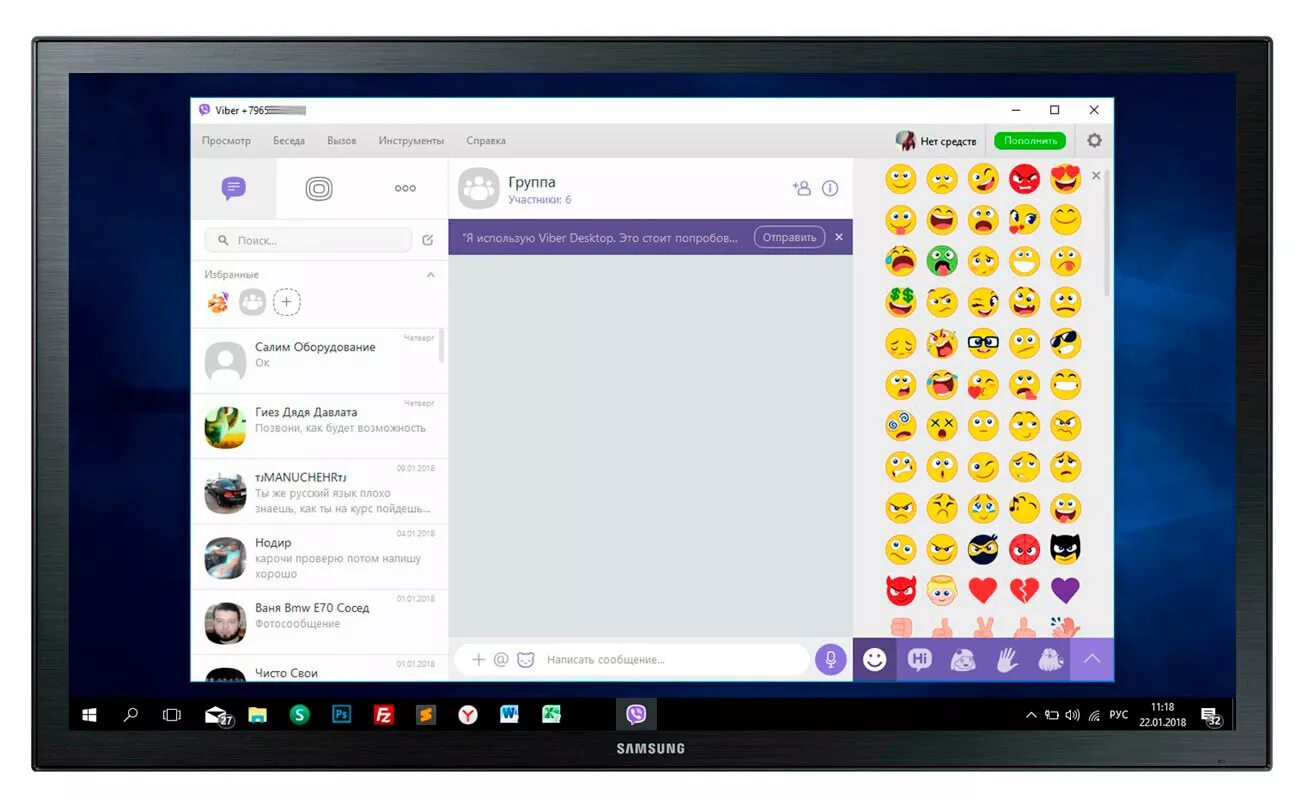This screenshot has height=800, width=1303.
Task: Select the smiley emoji category tab
Action: pos(875,660)
